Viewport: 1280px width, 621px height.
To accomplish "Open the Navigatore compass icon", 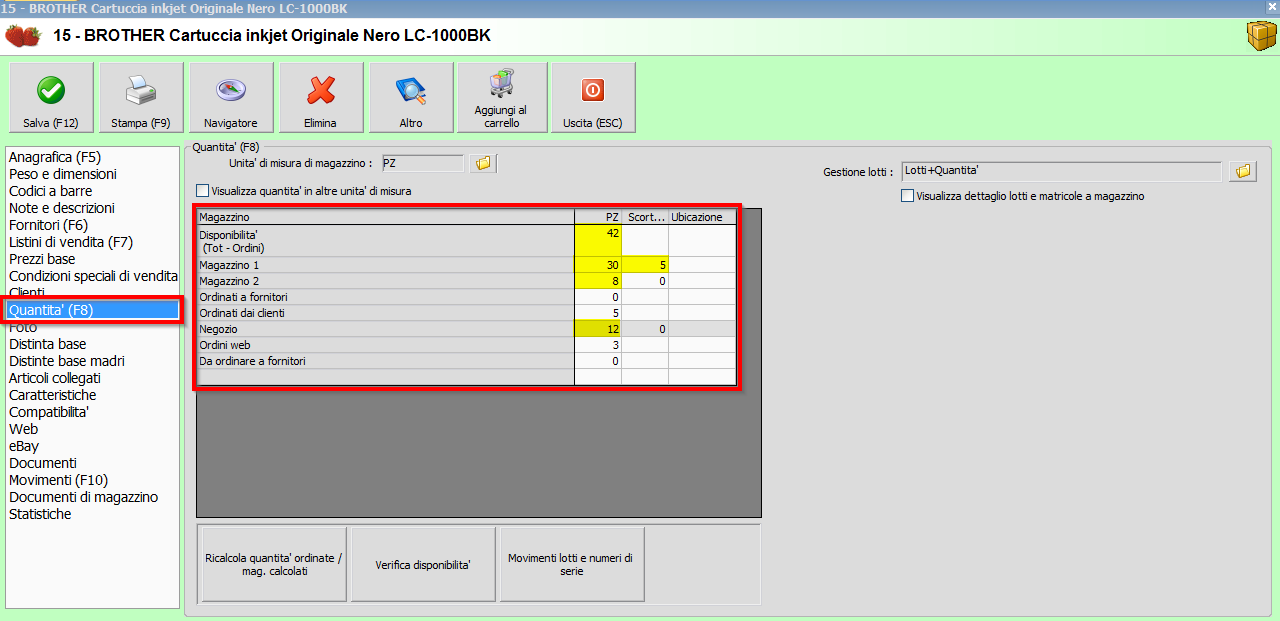I will pyautogui.click(x=231, y=91).
